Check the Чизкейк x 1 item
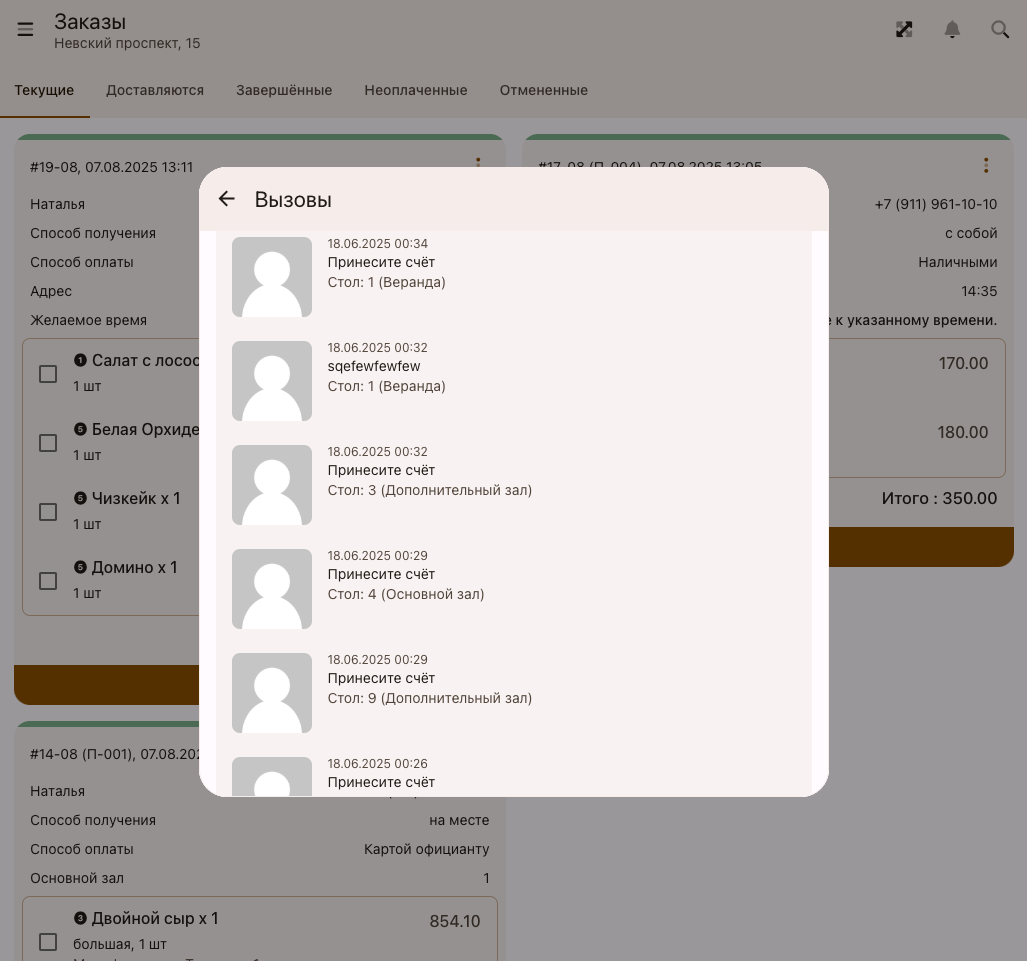 point(48,512)
